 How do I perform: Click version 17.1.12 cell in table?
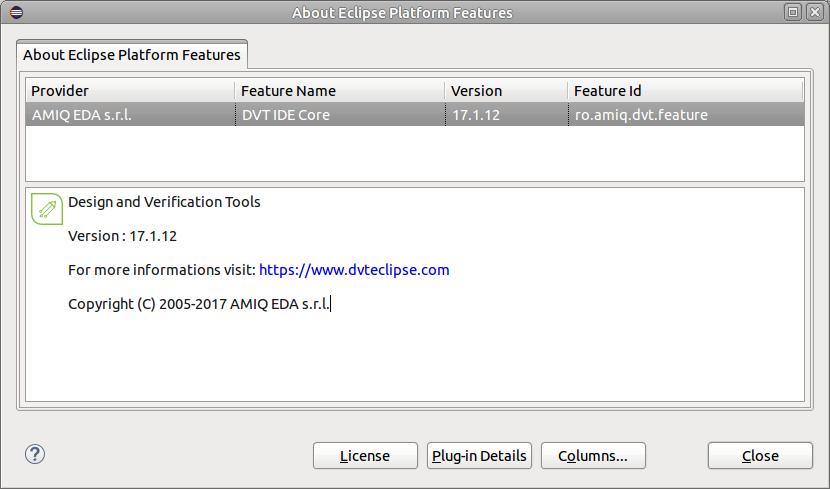(x=475, y=115)
